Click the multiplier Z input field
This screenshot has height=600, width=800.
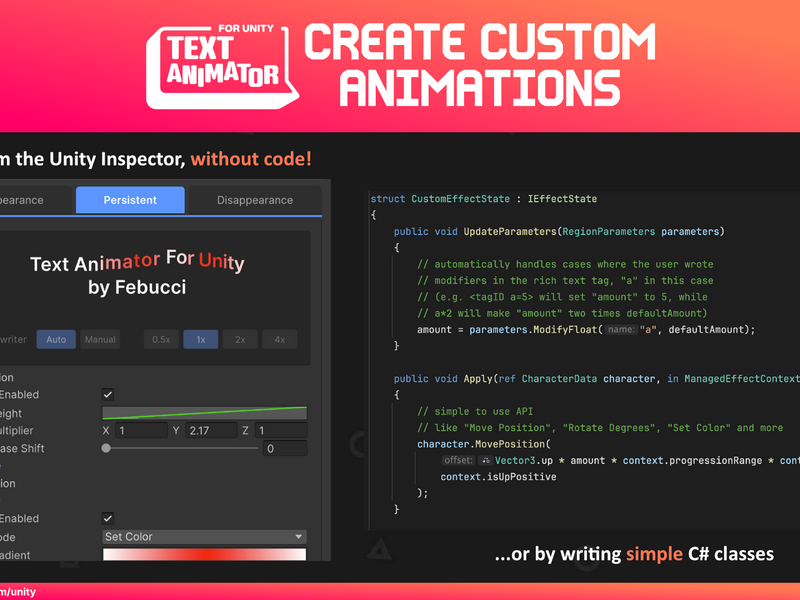(281, 431)
